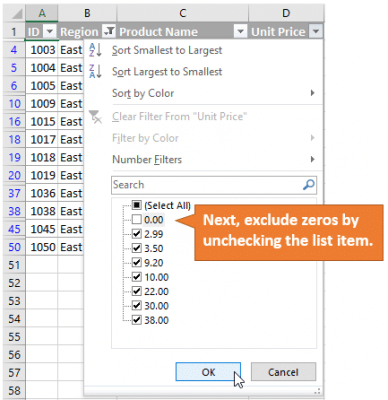
Task: Select column C header
Action: tap(183, 13)
